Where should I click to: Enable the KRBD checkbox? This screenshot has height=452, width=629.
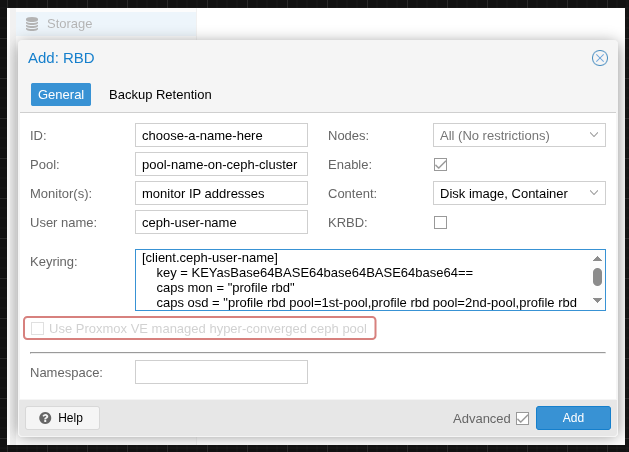pos(440,222)
